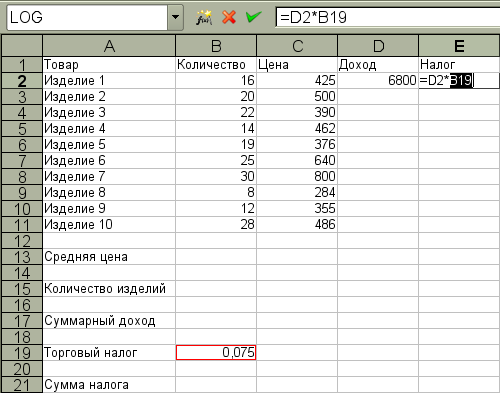500x393 pixels.
Task: Click price cell with value 640
Action: [297, 161]
